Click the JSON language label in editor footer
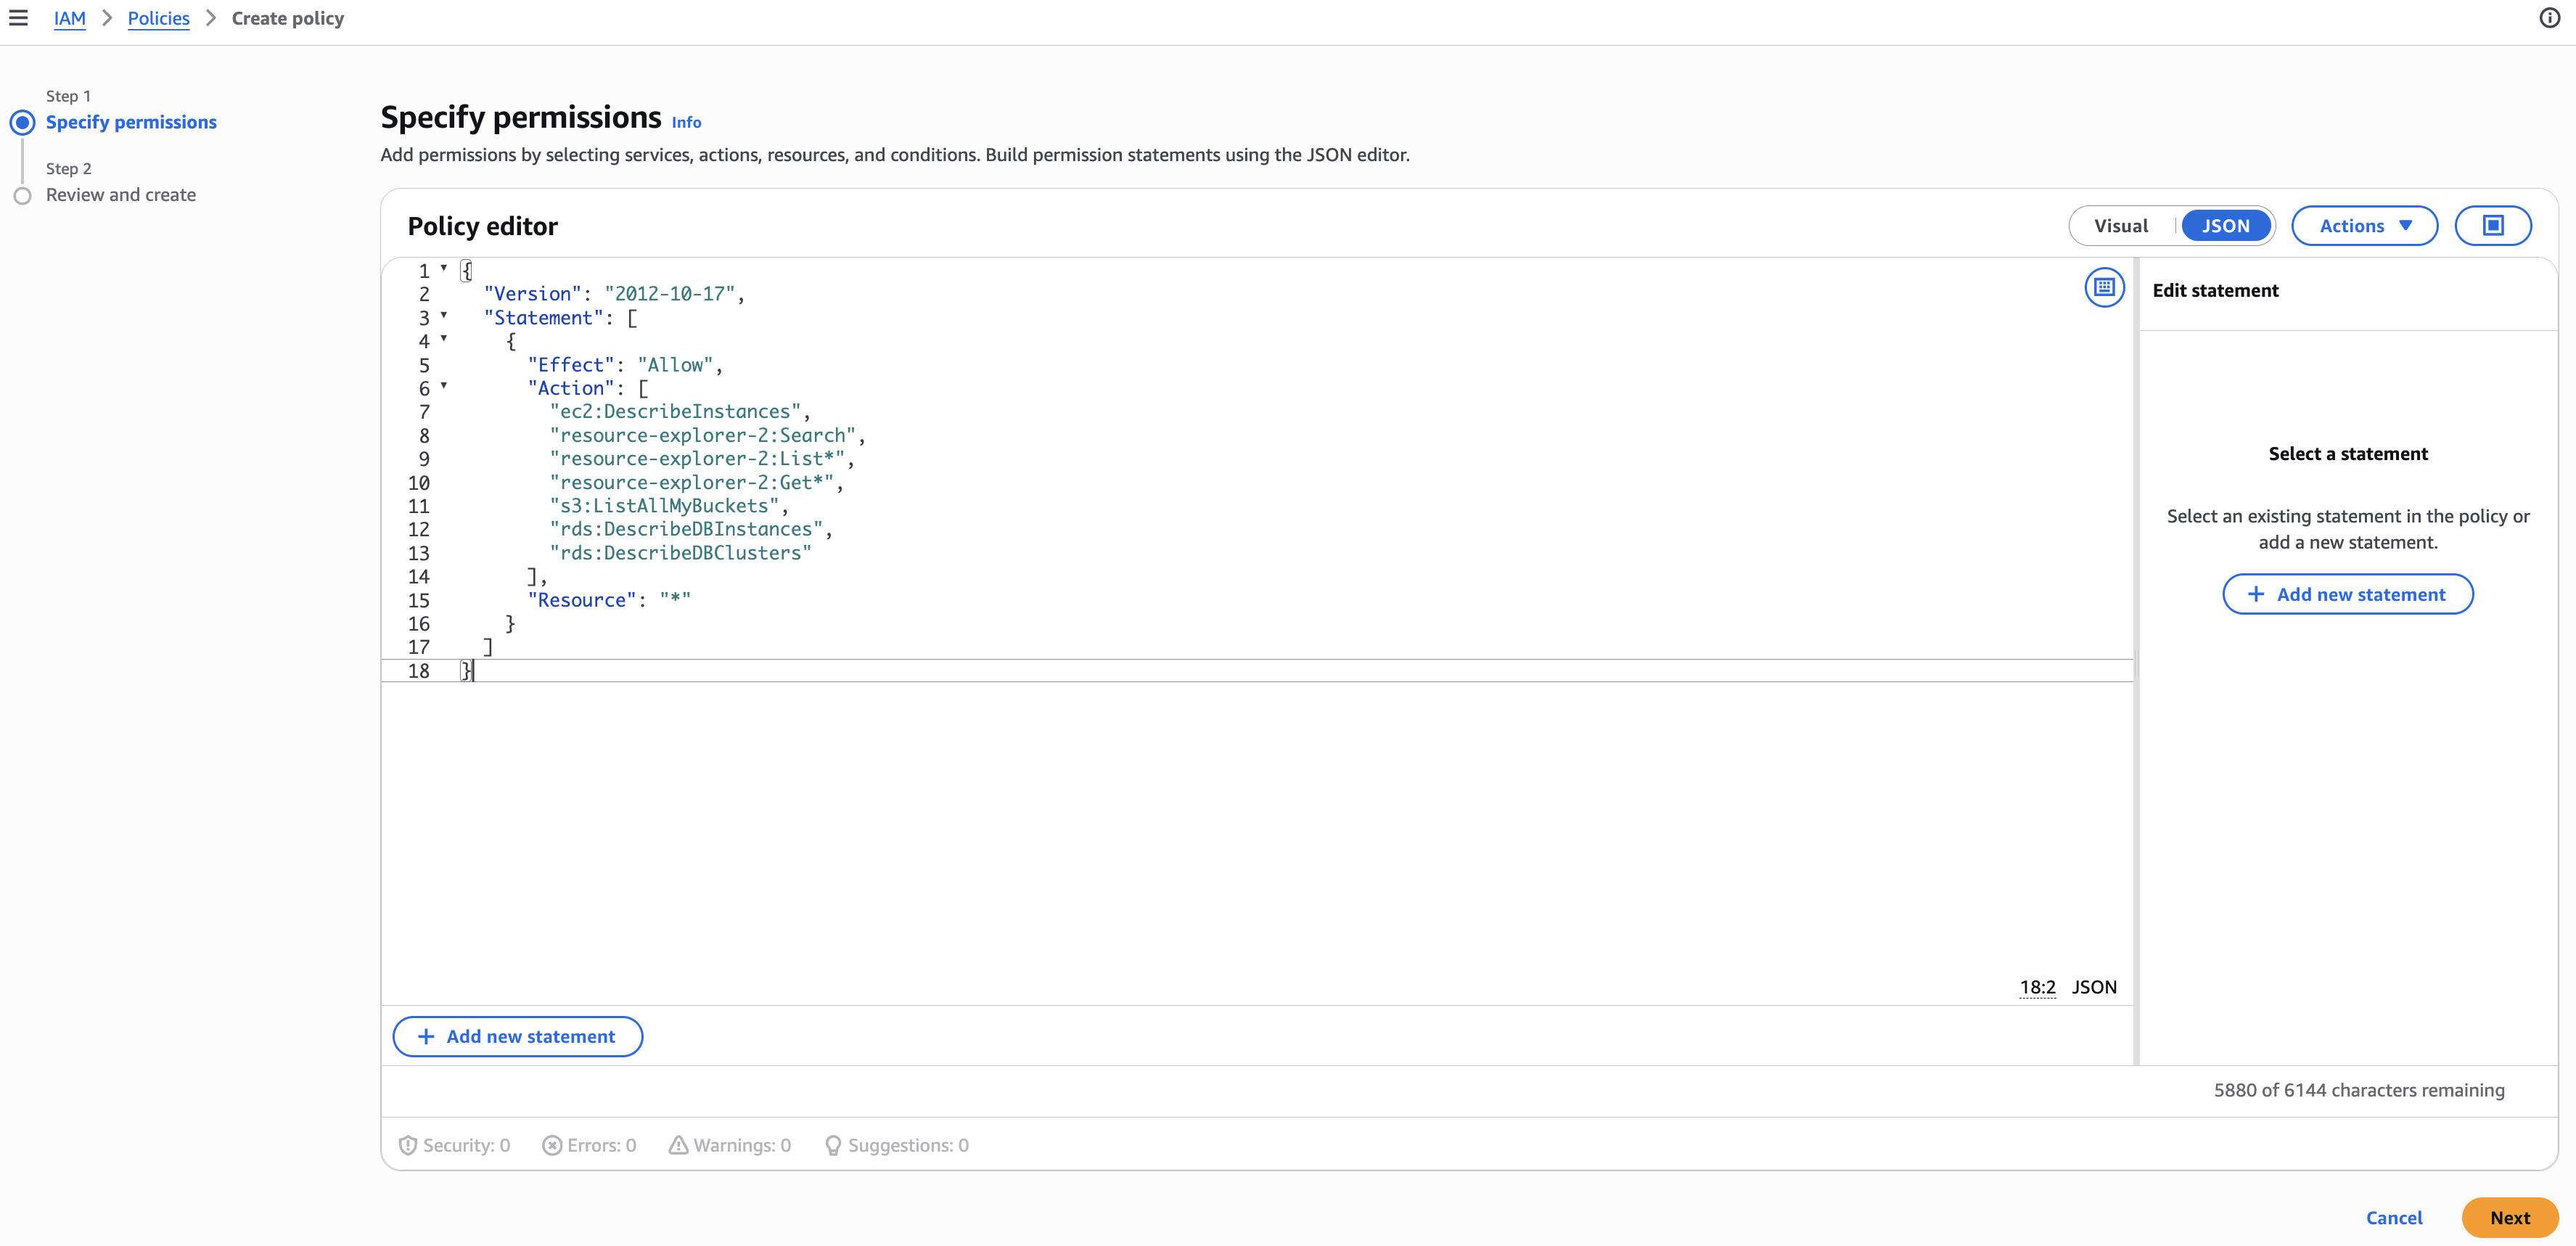 click(x=2094, y=987)
